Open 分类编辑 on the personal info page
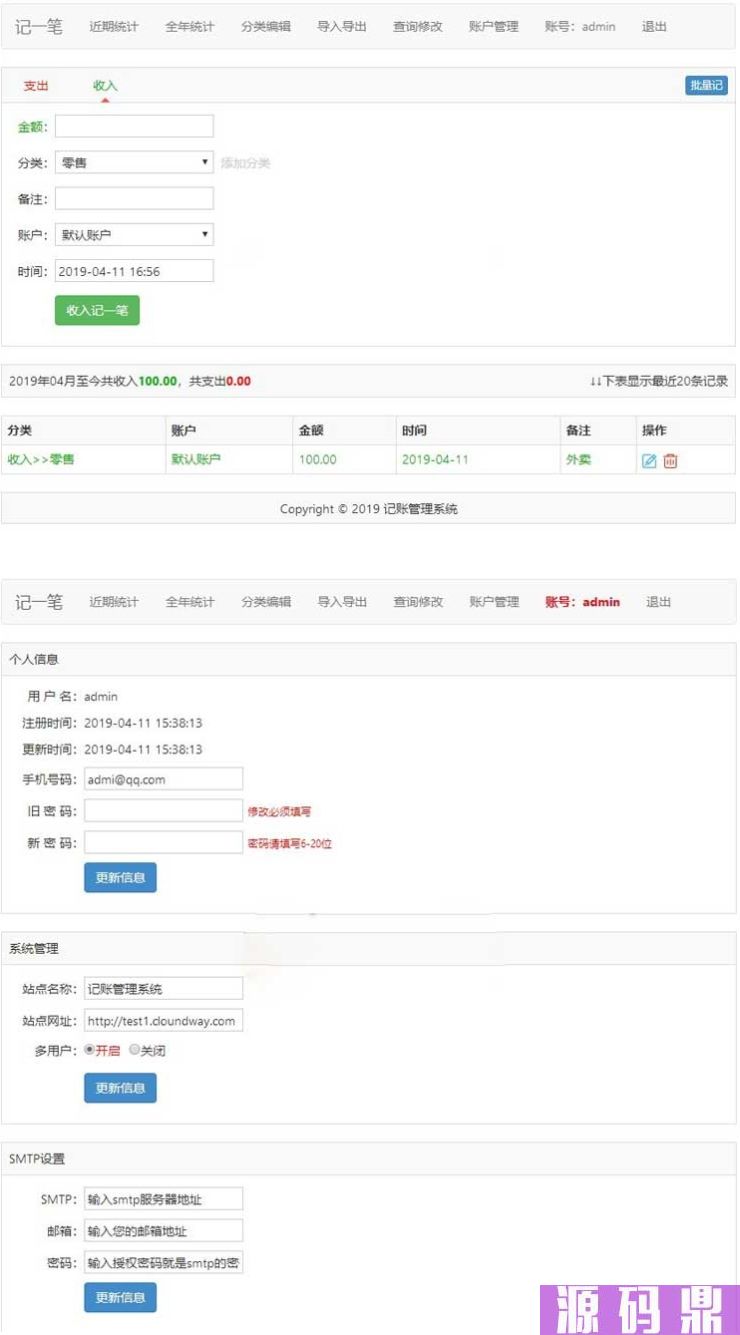This screenshot has height=1335, width=740. tap(266, 602)
